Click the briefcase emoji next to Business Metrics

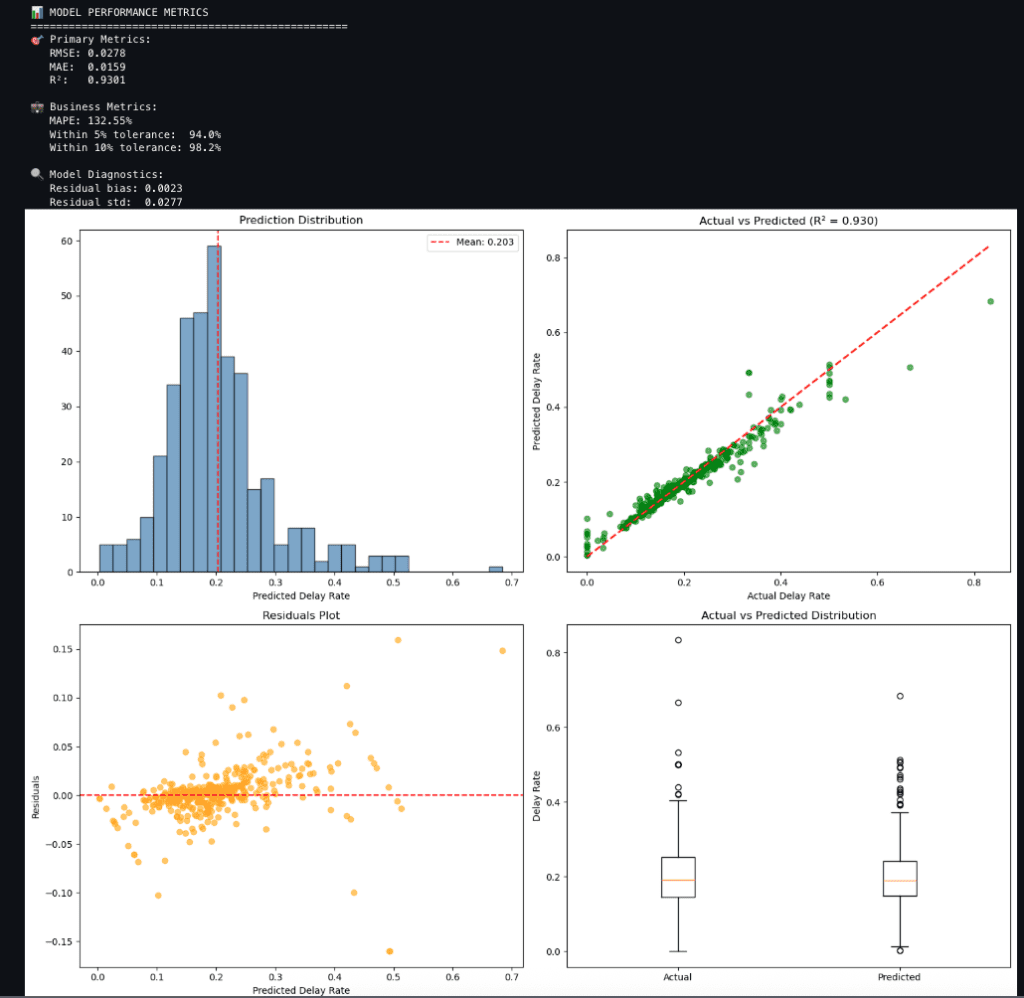37,106
